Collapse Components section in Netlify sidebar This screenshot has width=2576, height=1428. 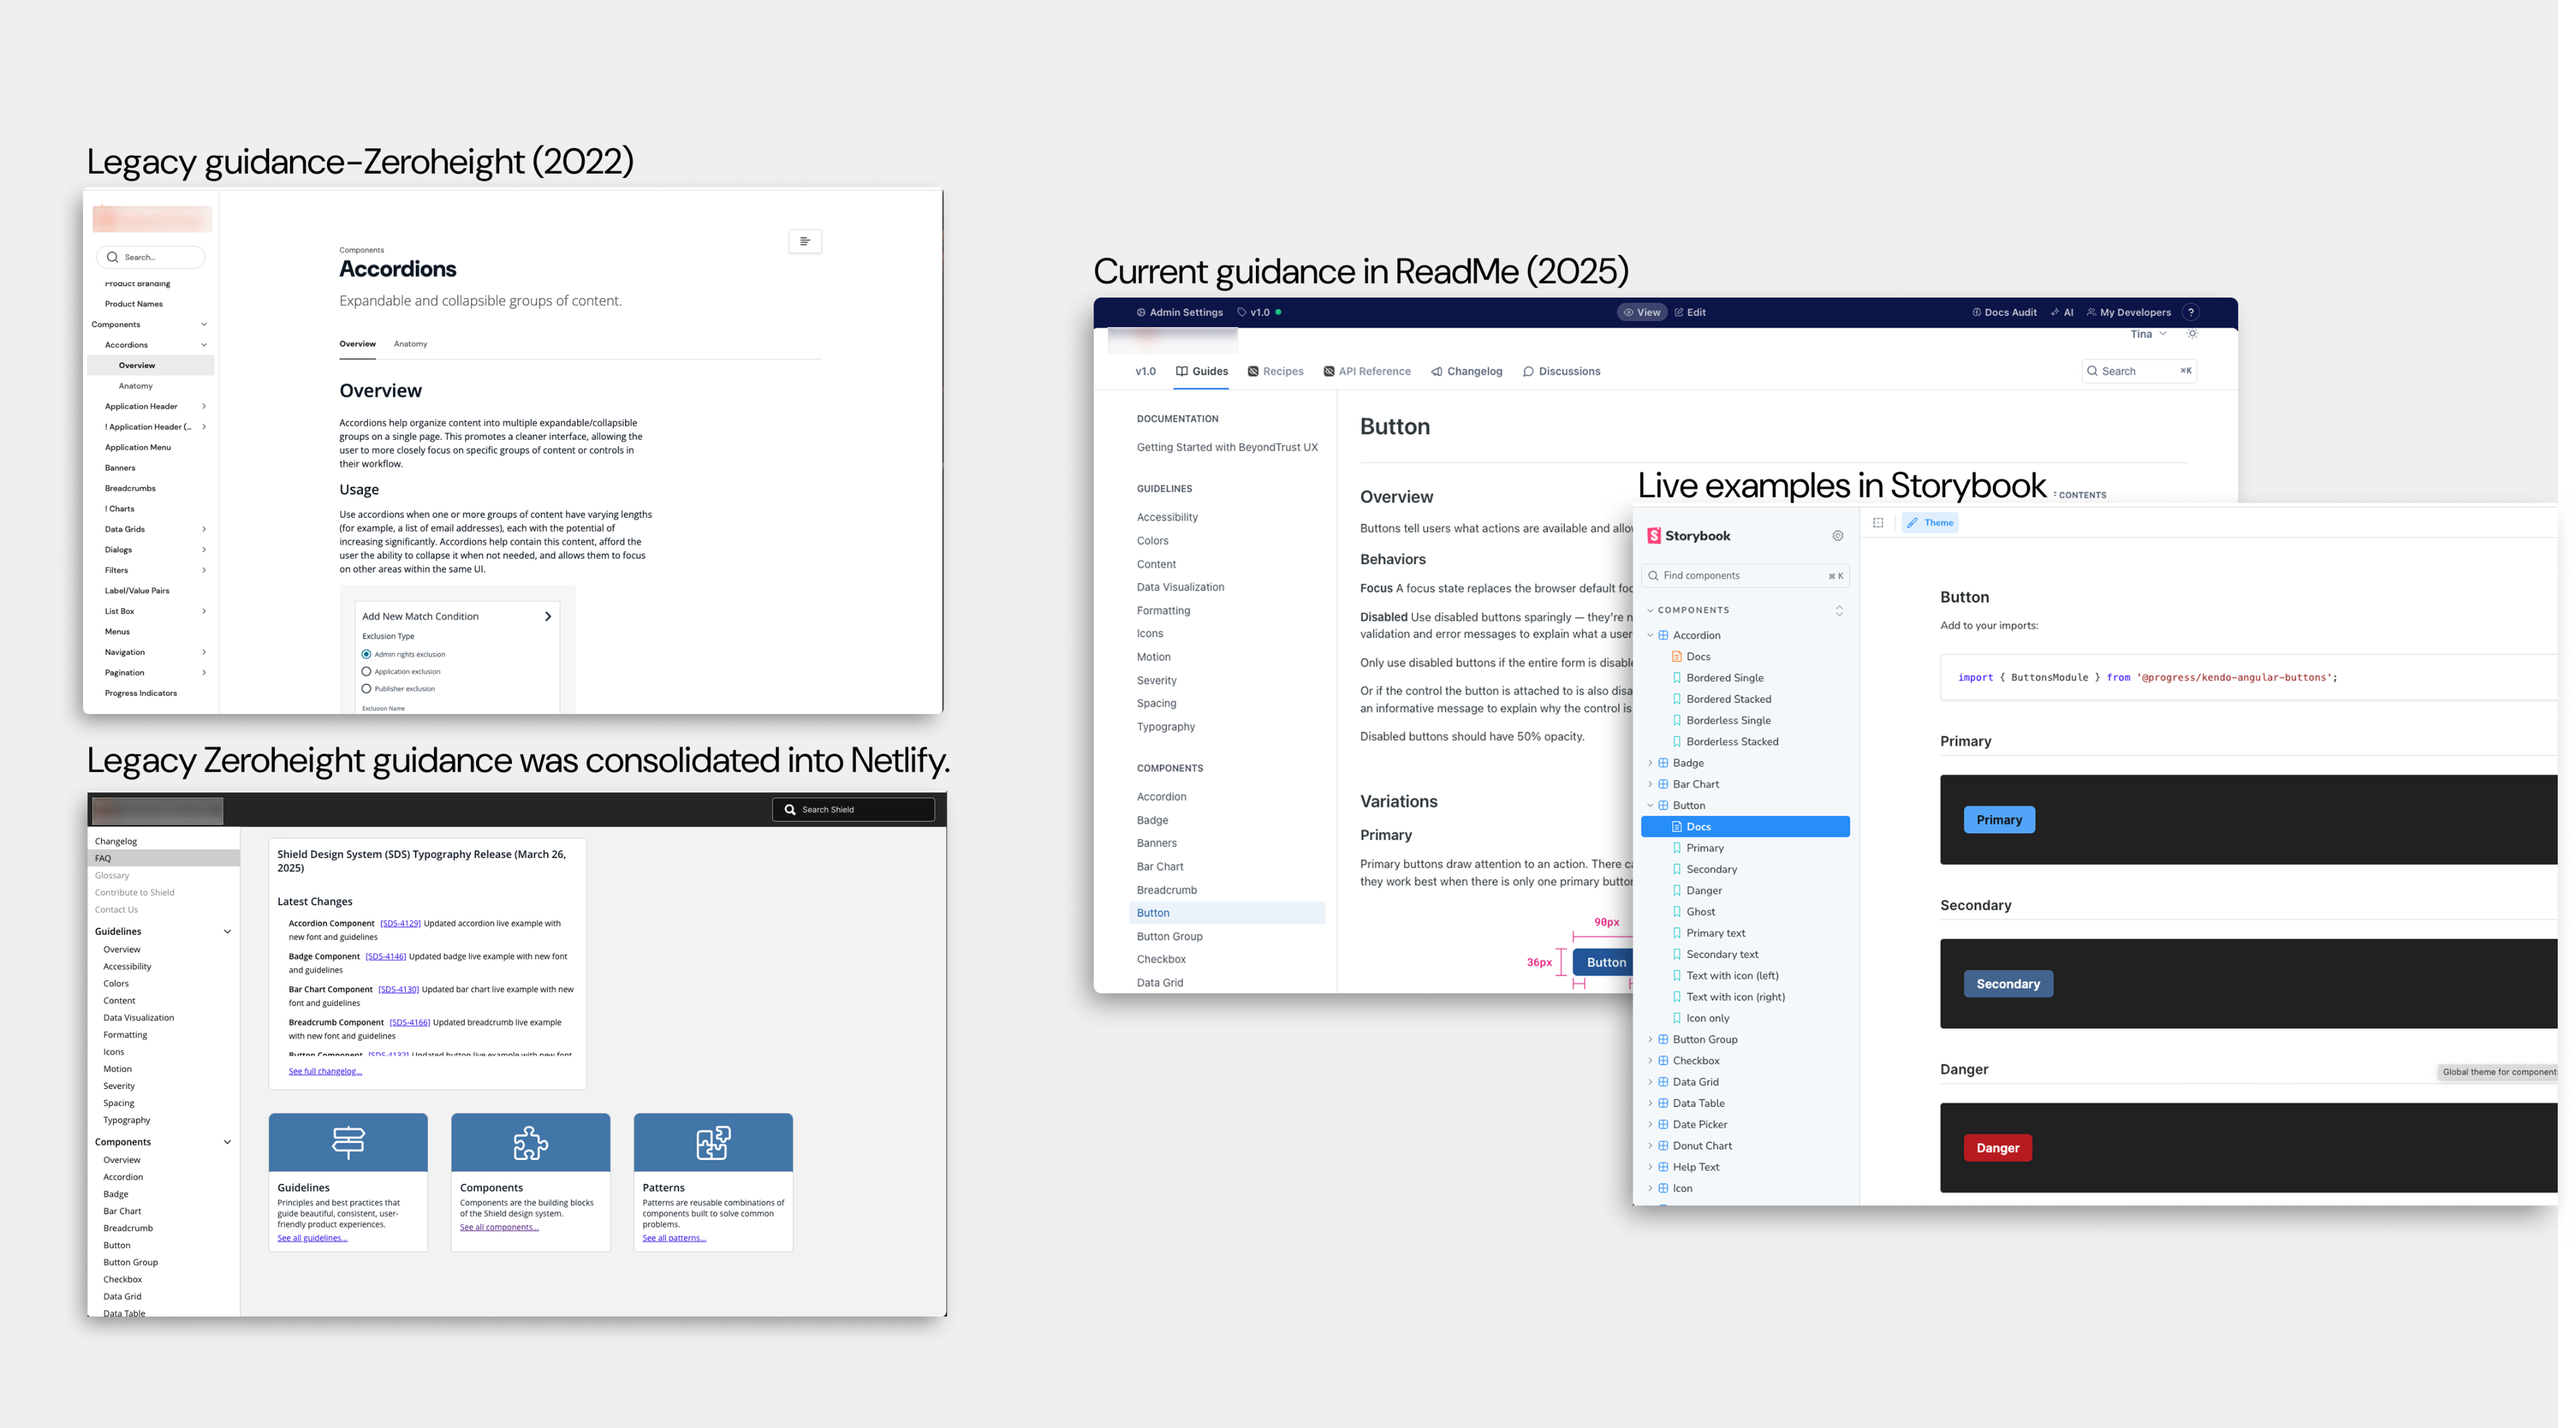[227, 1142]
